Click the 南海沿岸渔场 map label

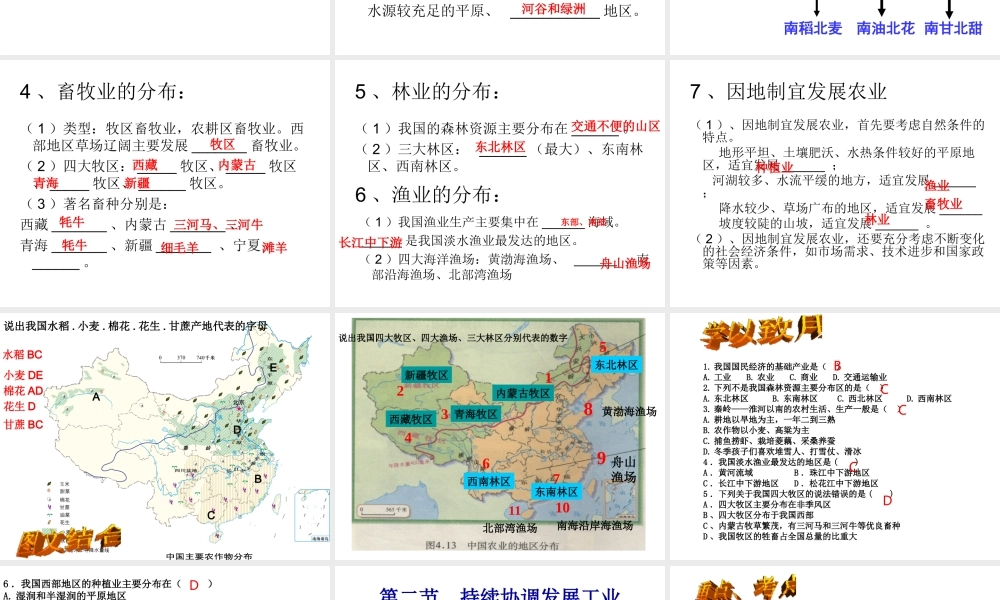[595, 525]
